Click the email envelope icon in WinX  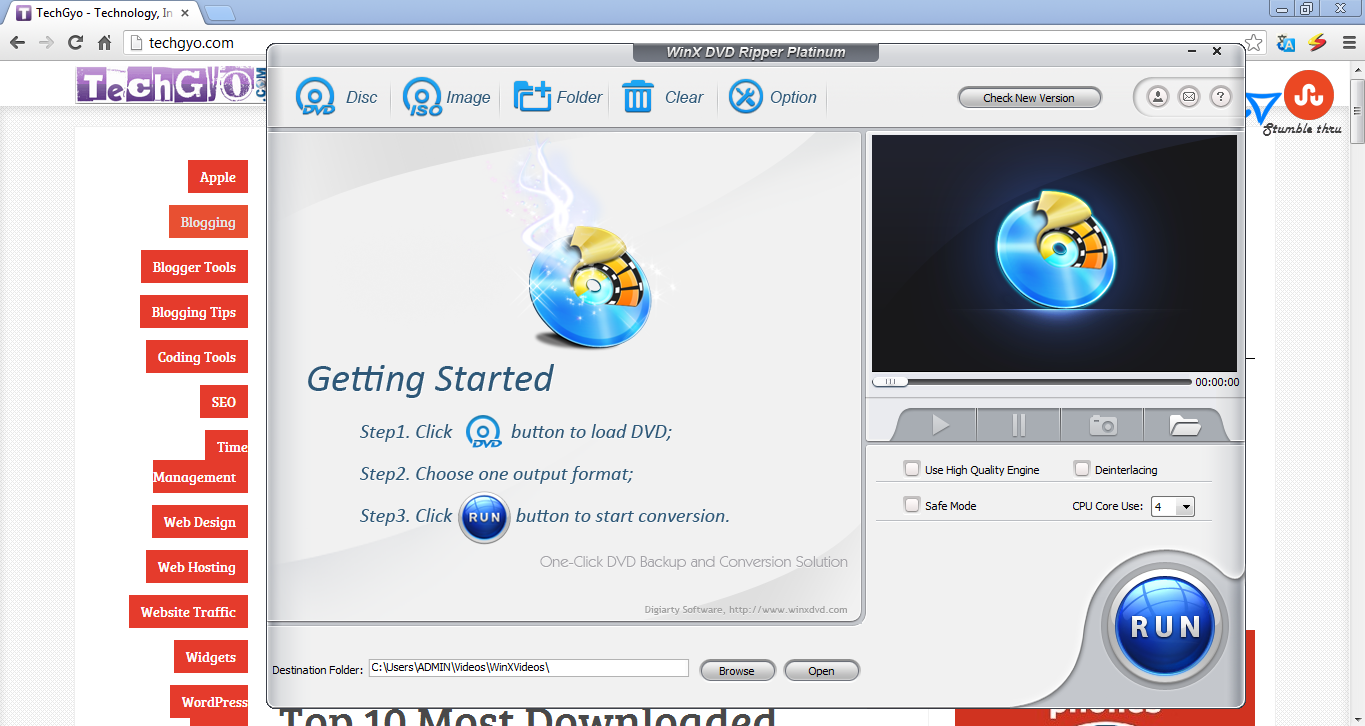click(1188, 97)
